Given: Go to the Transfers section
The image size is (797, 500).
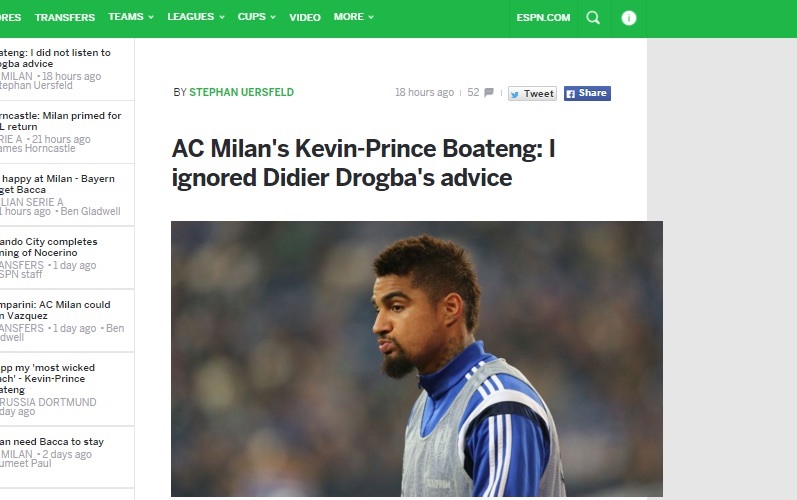Looking at the screenshot, I should coord(65,17).
